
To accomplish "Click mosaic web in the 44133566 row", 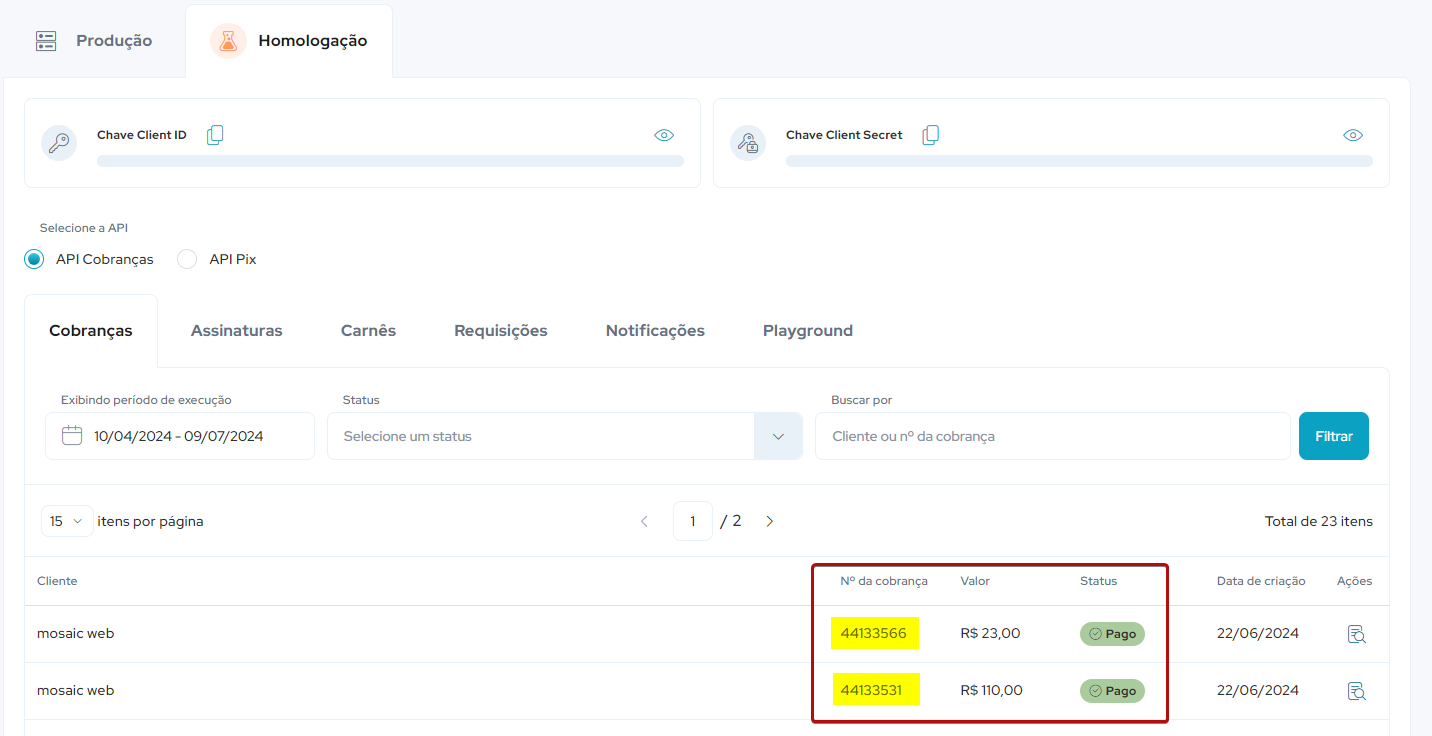I will point(75,633).
